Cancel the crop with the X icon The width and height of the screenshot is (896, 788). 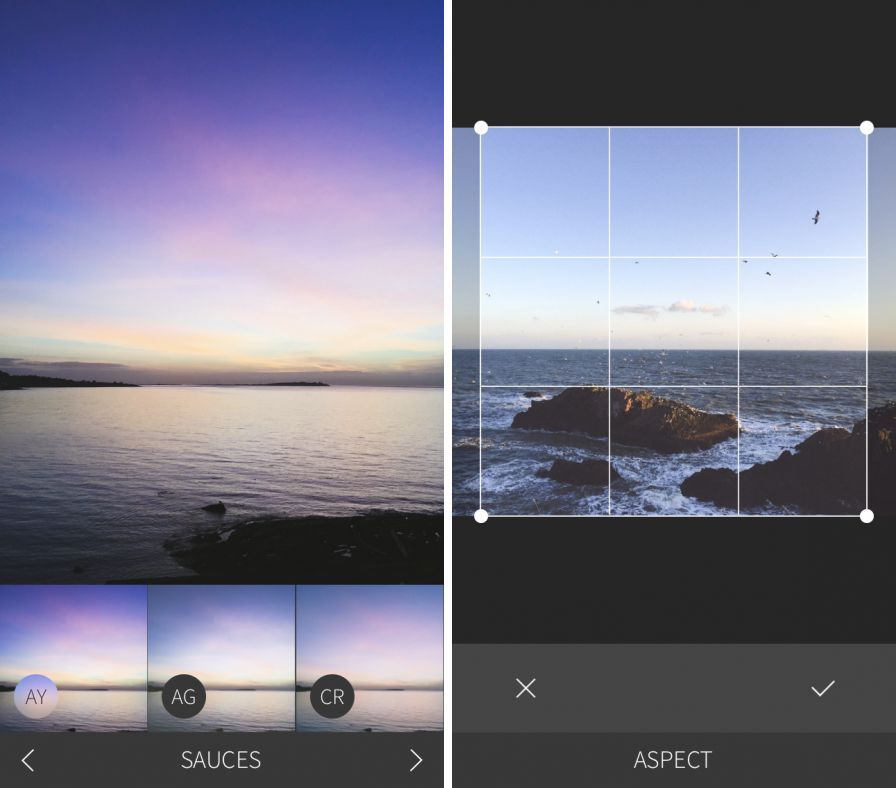[x=526, y=688]
